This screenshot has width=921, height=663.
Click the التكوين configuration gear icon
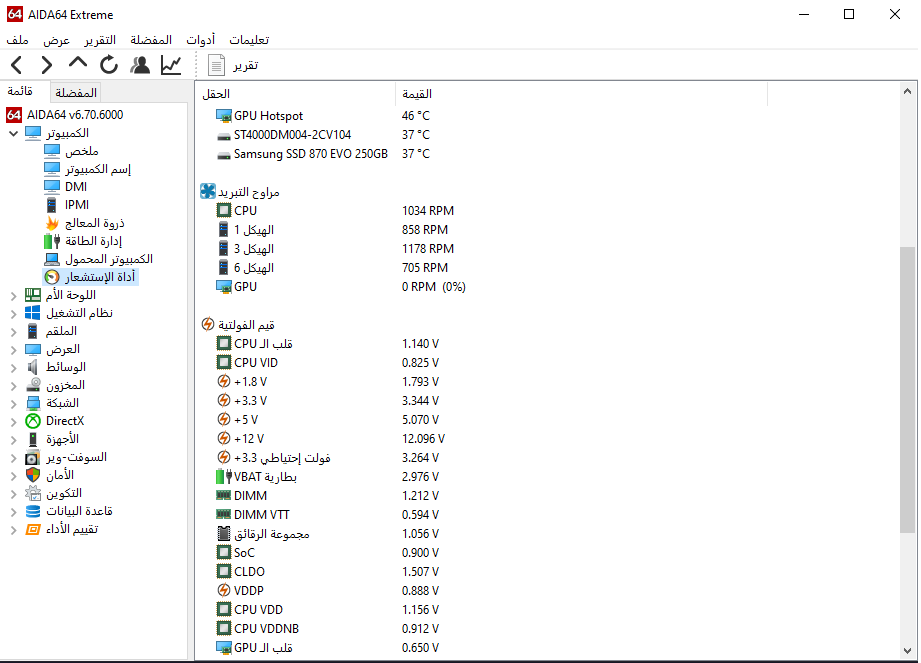tap(33, 493)
